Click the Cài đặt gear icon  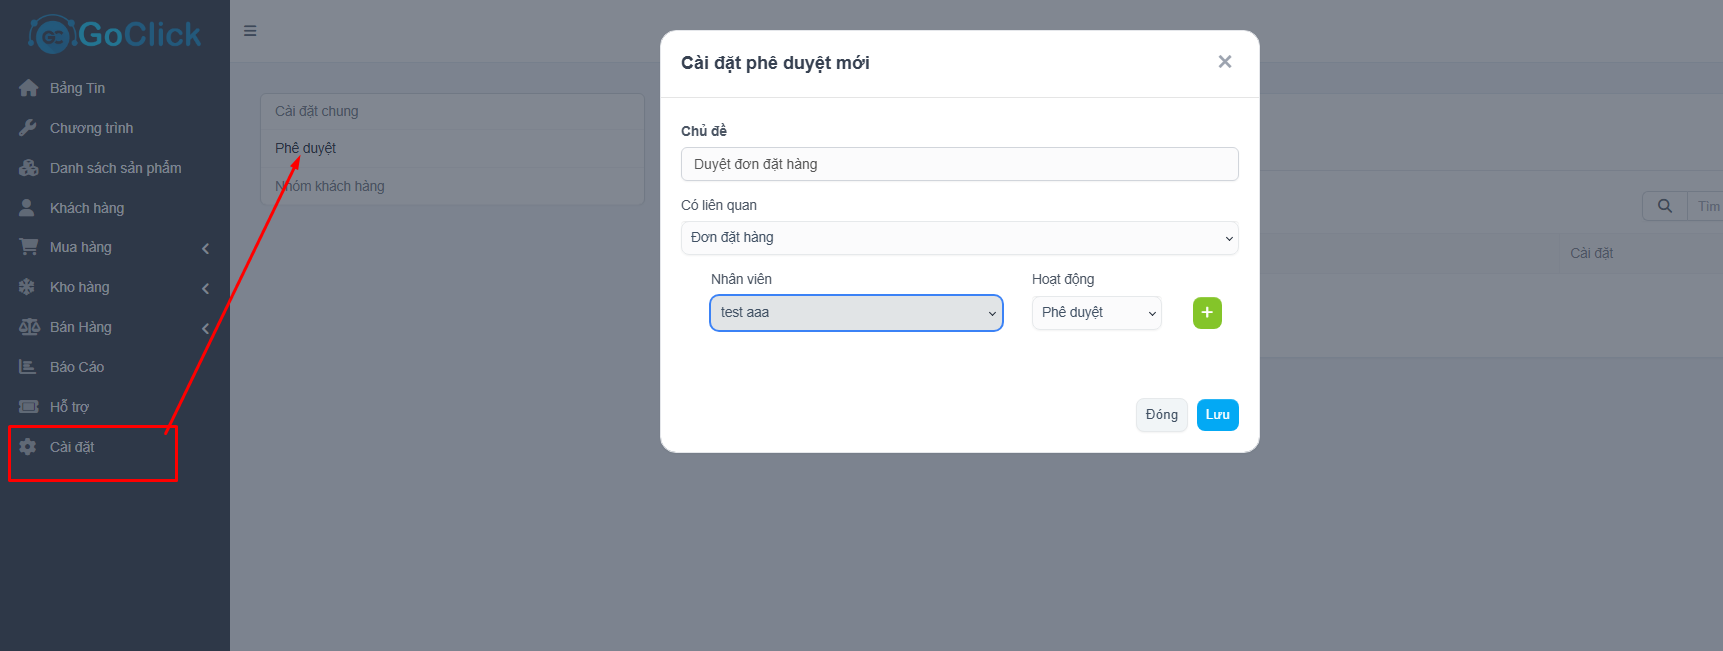(28, 447)
